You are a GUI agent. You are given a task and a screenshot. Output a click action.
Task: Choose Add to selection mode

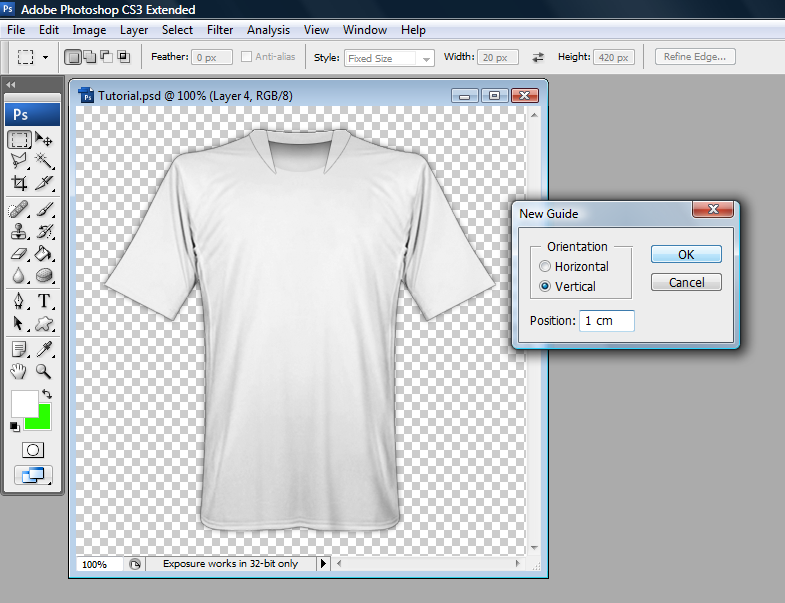point(90,57)
